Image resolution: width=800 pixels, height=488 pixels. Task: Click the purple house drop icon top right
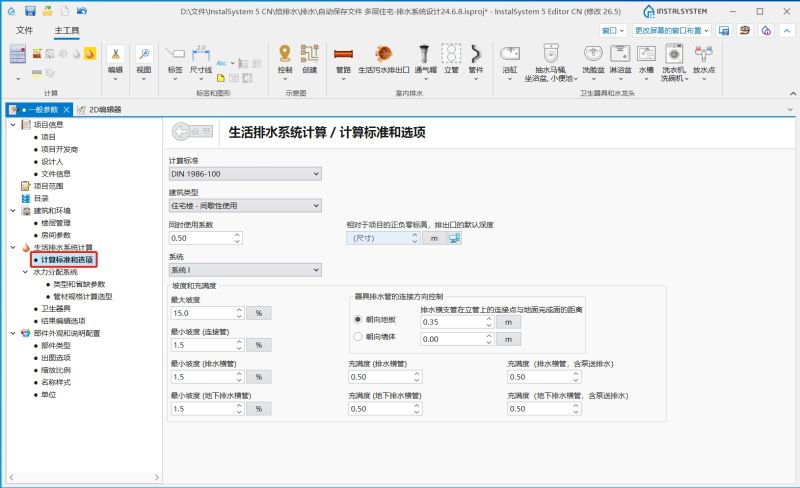coord(766,31)
